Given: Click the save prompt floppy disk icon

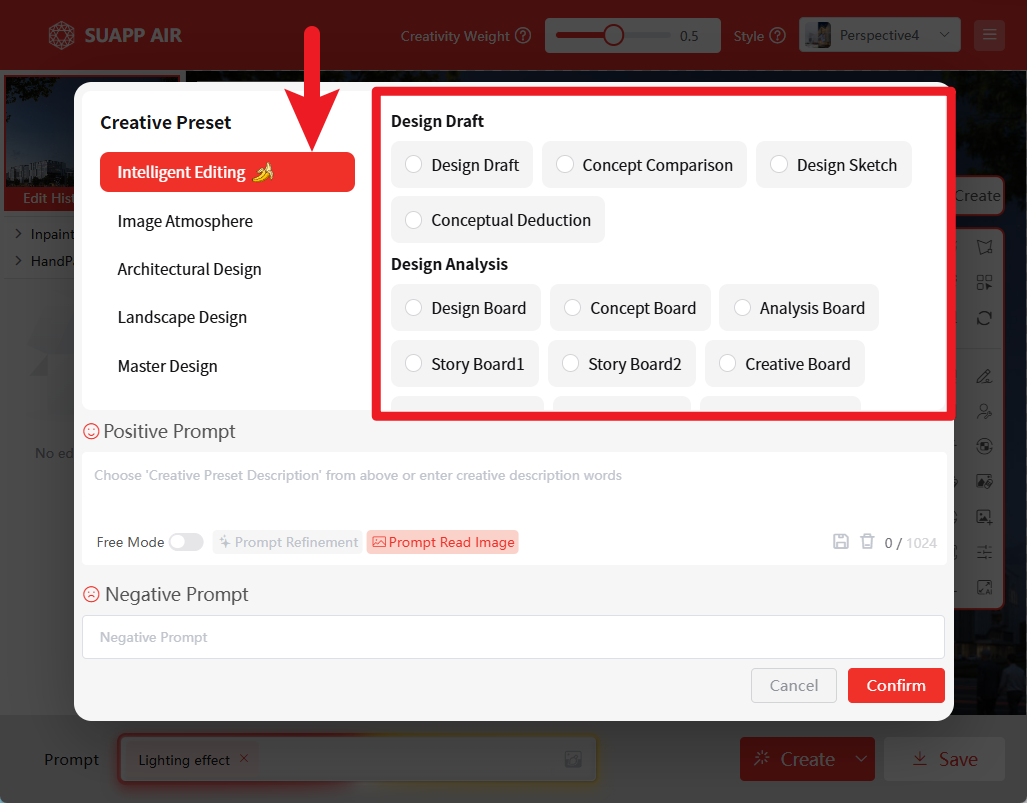Looking at the screenshot, I should click(x=841, y=542).
